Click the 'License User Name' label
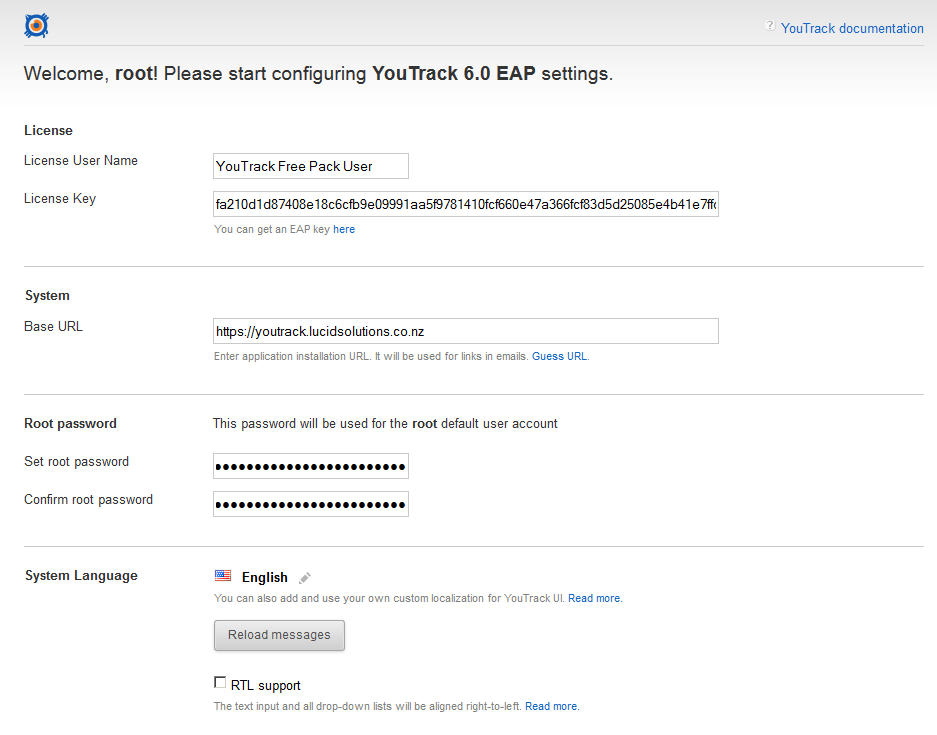Image resolution: width=937 pixels, height=735 pixels. tap(81, 161)
